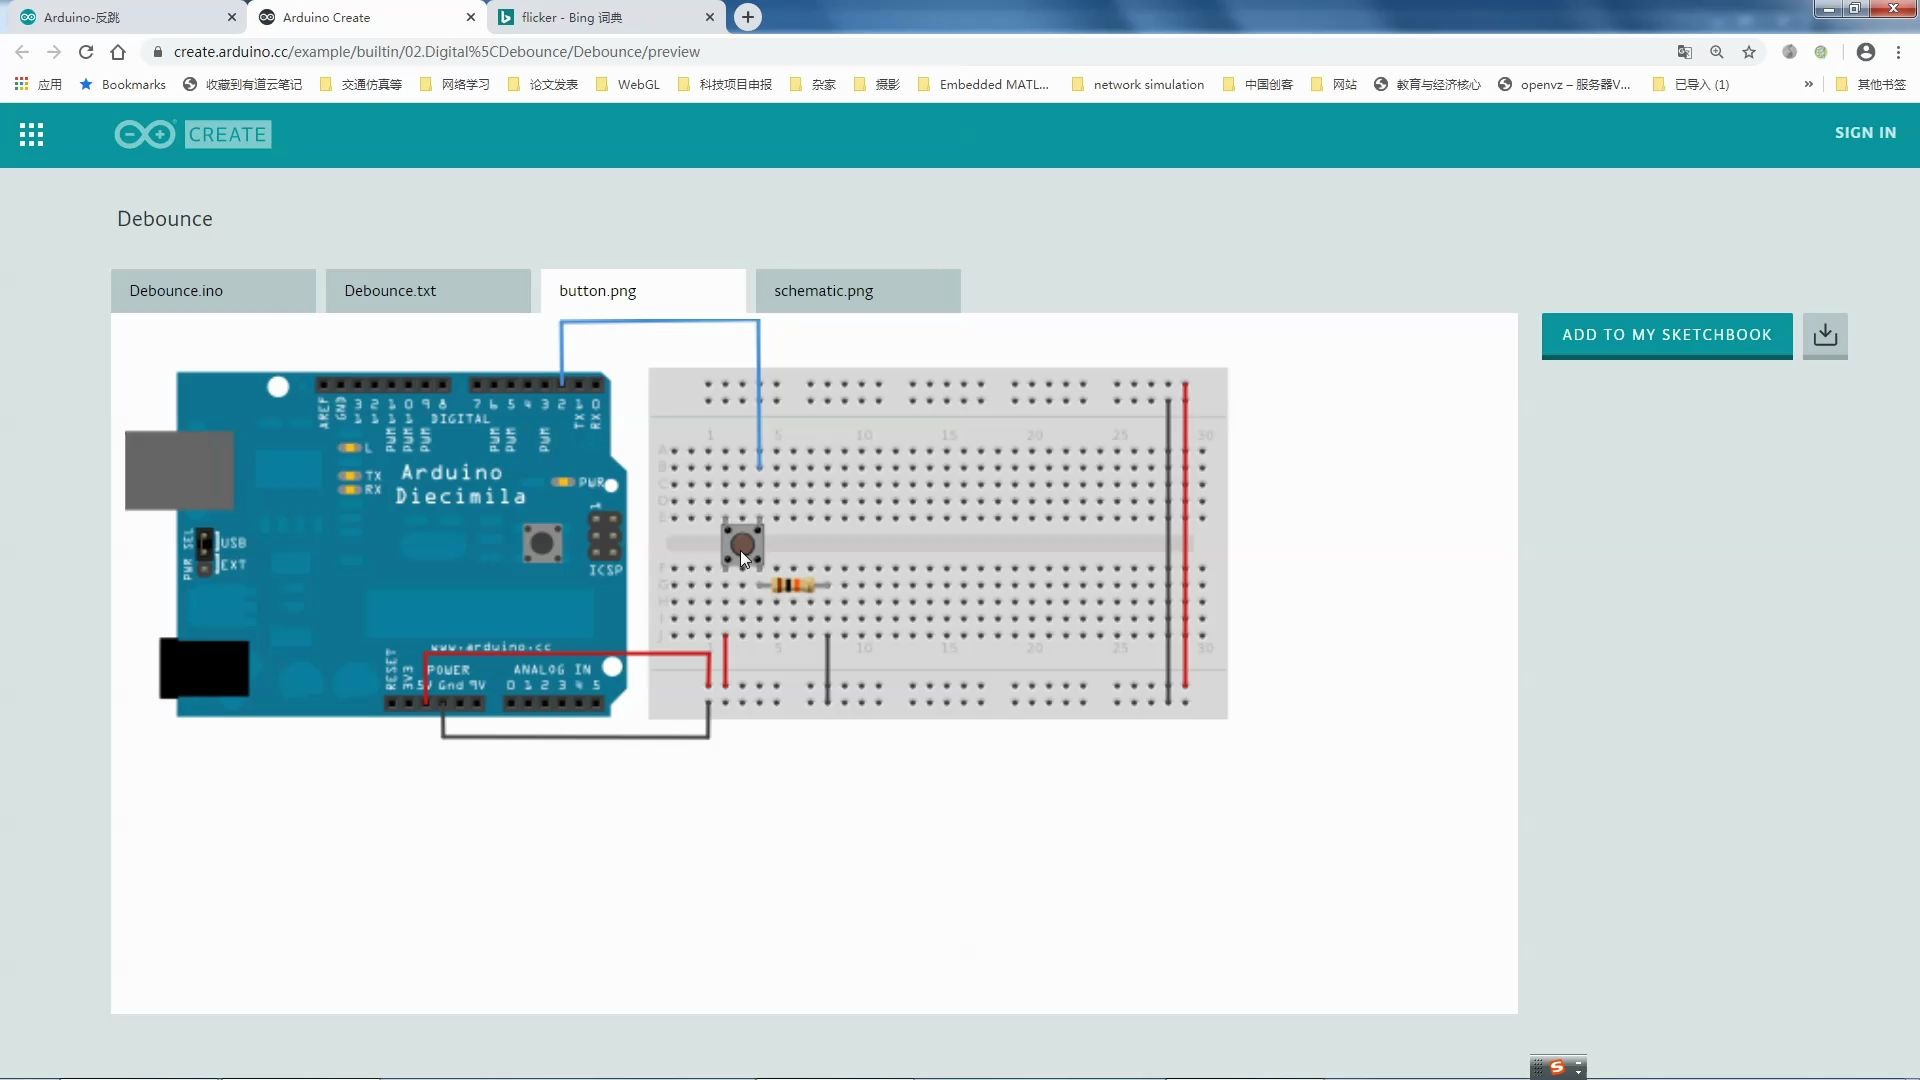
Task: Click the bookmark star icon in address bar
Action: click(1749, 50)
